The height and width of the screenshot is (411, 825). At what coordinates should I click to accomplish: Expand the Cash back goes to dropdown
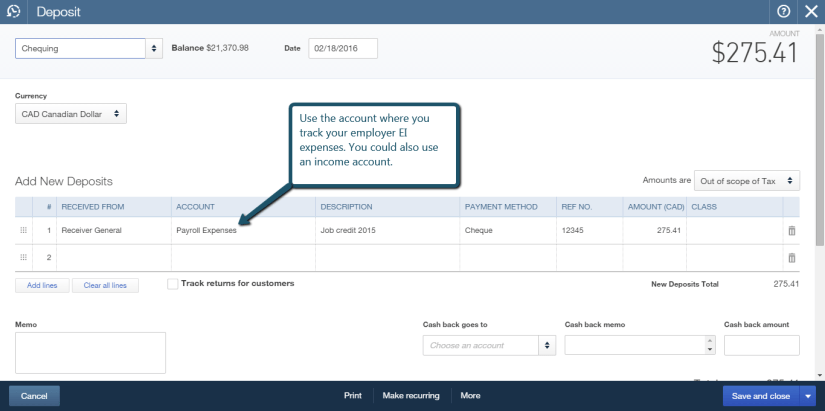[x=547, y=345]
